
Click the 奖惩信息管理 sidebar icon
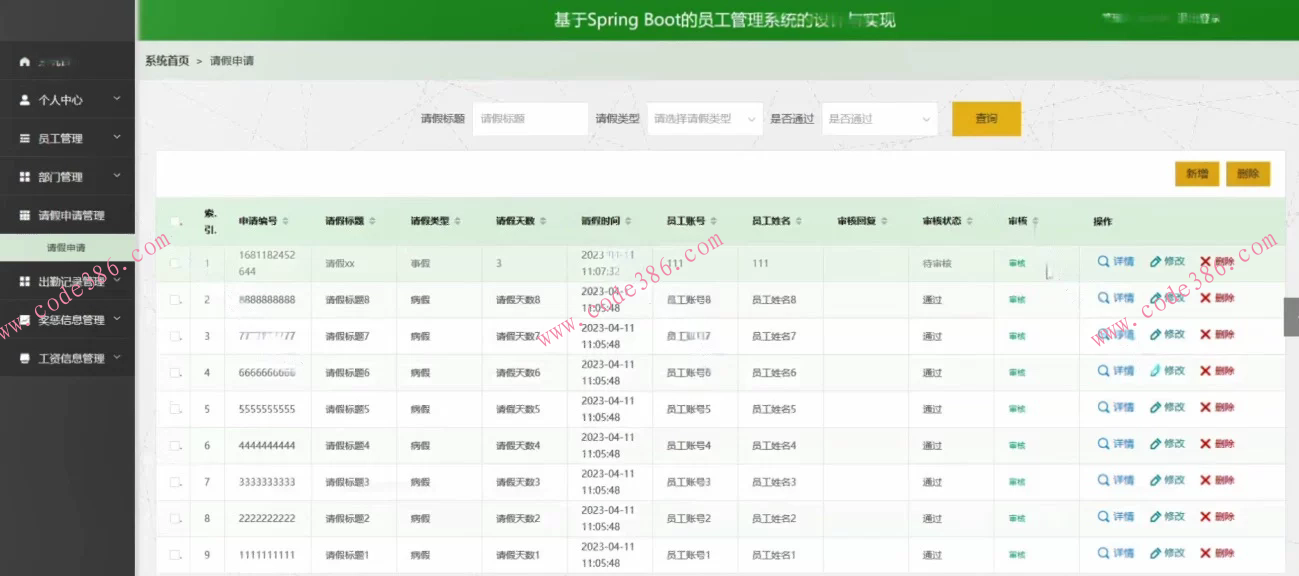pyautogui.click(x=23, y=320)
